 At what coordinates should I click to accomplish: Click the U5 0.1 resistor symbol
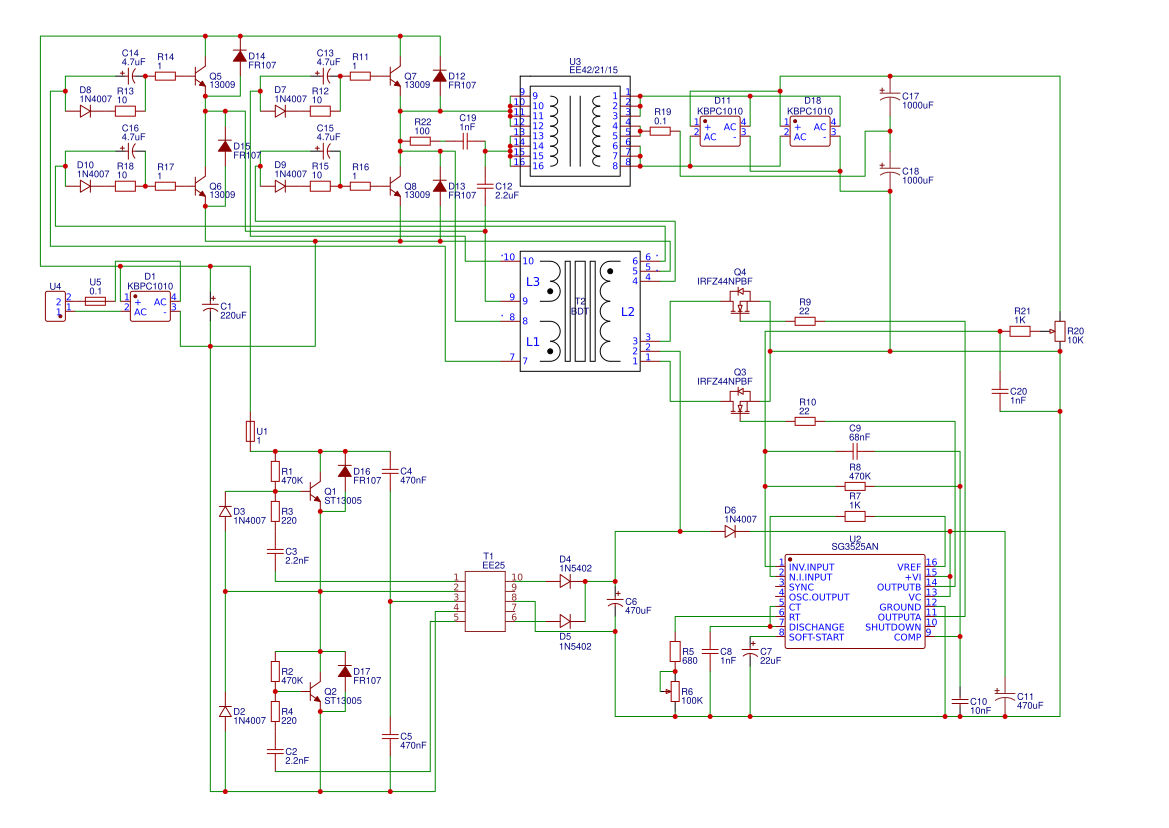coord(95,301)
